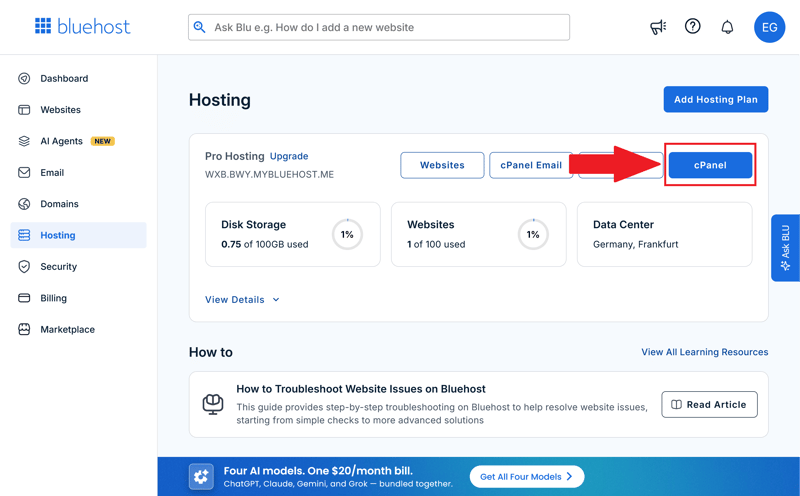800x496 pixels.
Task: Click the chevron on Get All Four Models
Action: pyautogui.click(x=569, y=477)
